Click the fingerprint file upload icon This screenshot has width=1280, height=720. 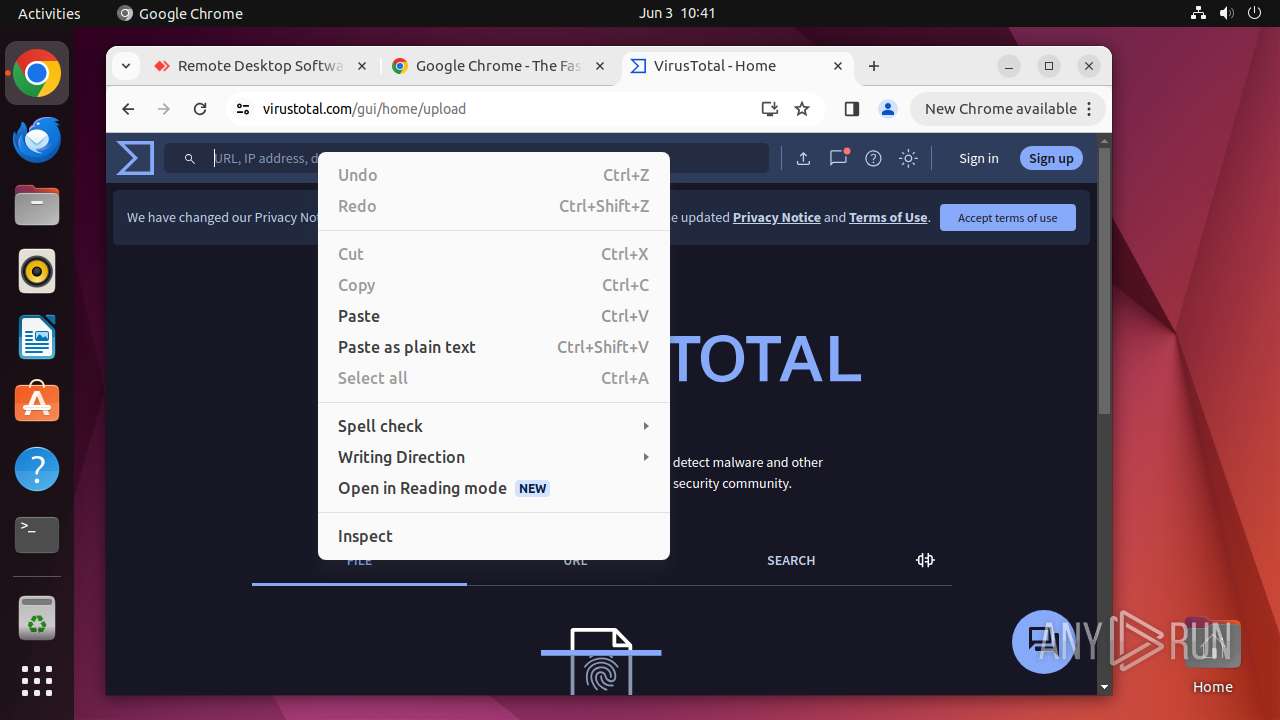[x=601, y=660]
